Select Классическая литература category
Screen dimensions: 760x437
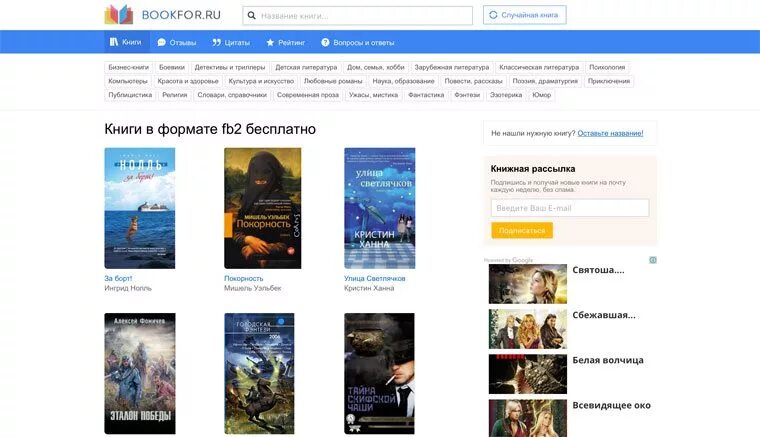[539, 67]
